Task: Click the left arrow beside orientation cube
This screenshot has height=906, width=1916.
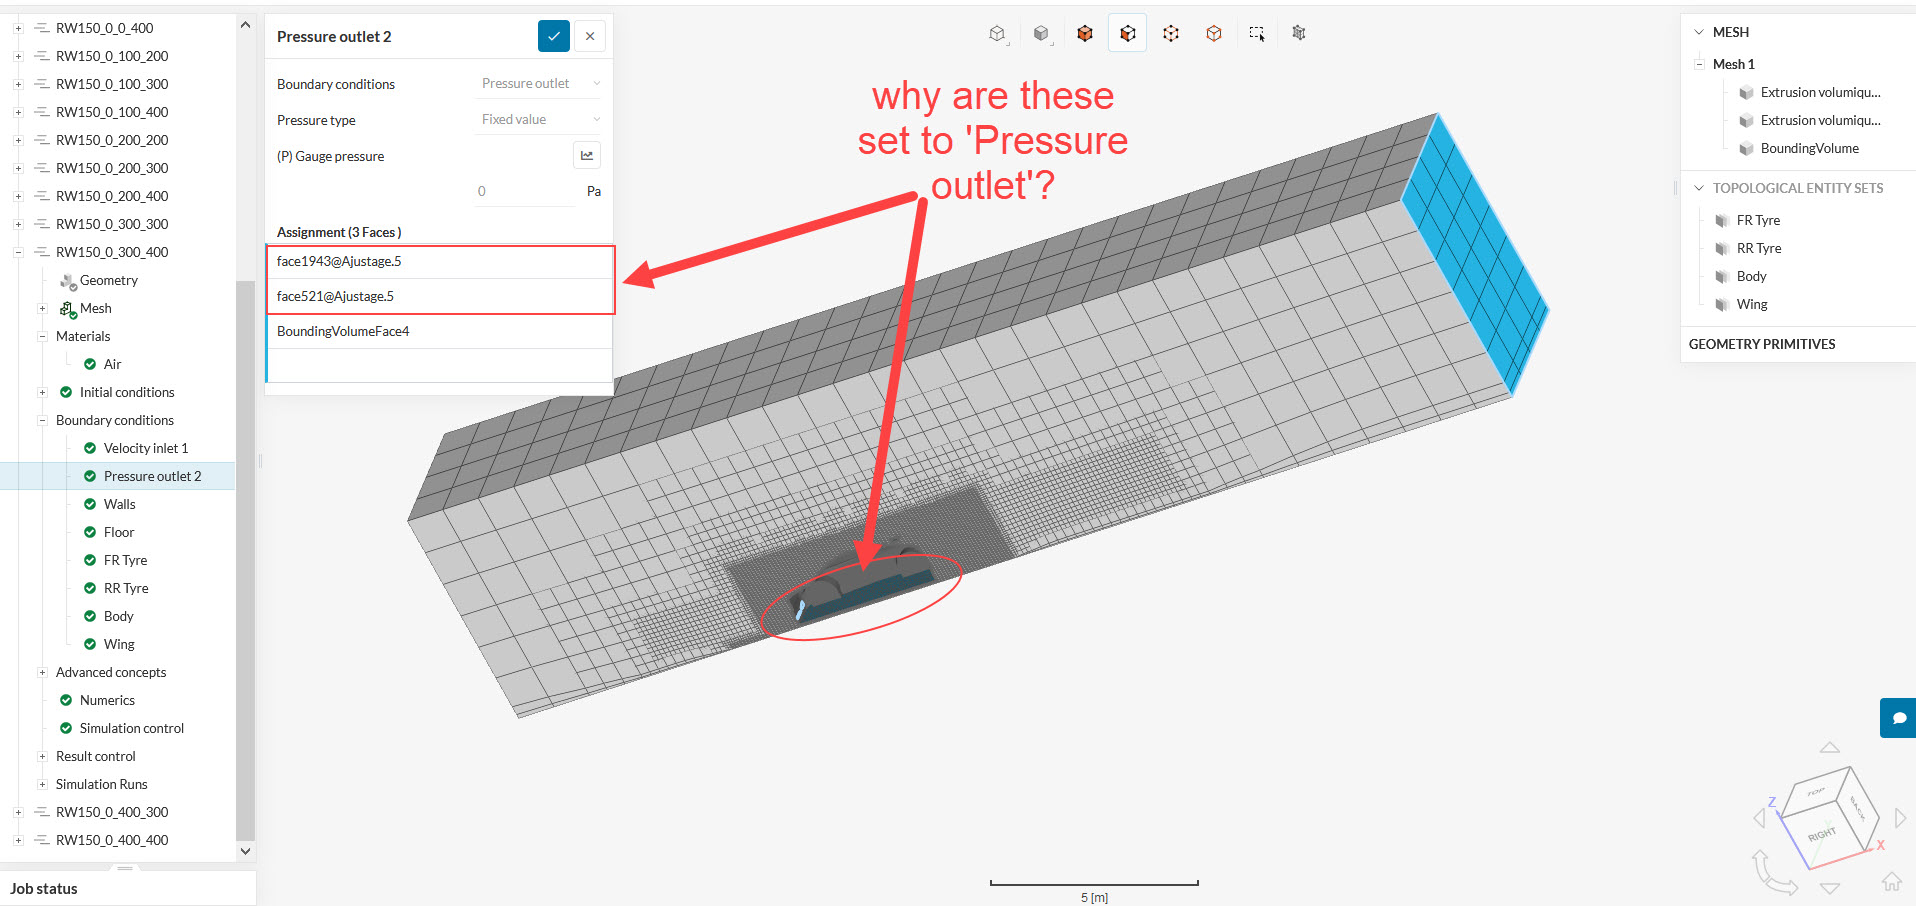Action: [1759, 819]
